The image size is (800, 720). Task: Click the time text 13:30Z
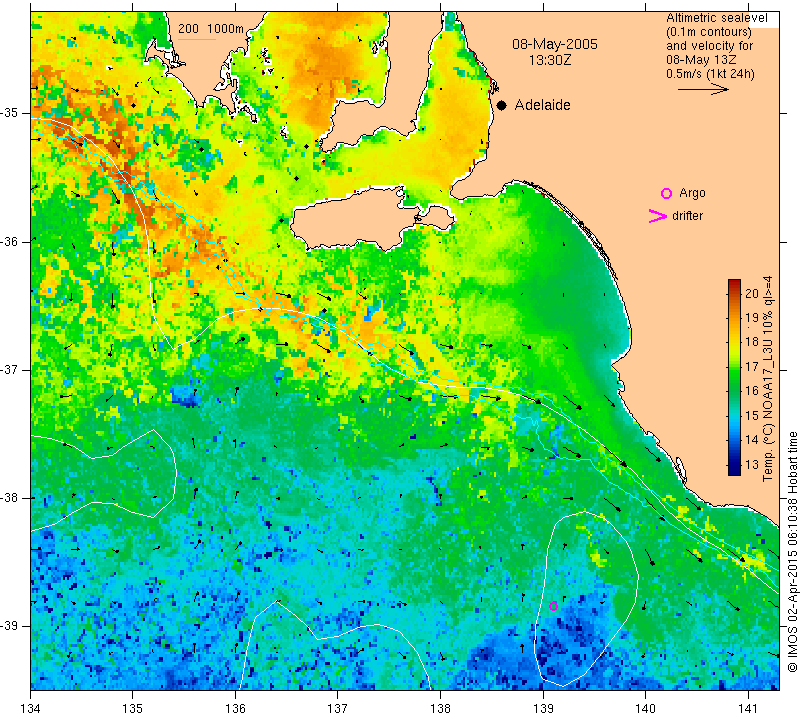coord(549,60)
